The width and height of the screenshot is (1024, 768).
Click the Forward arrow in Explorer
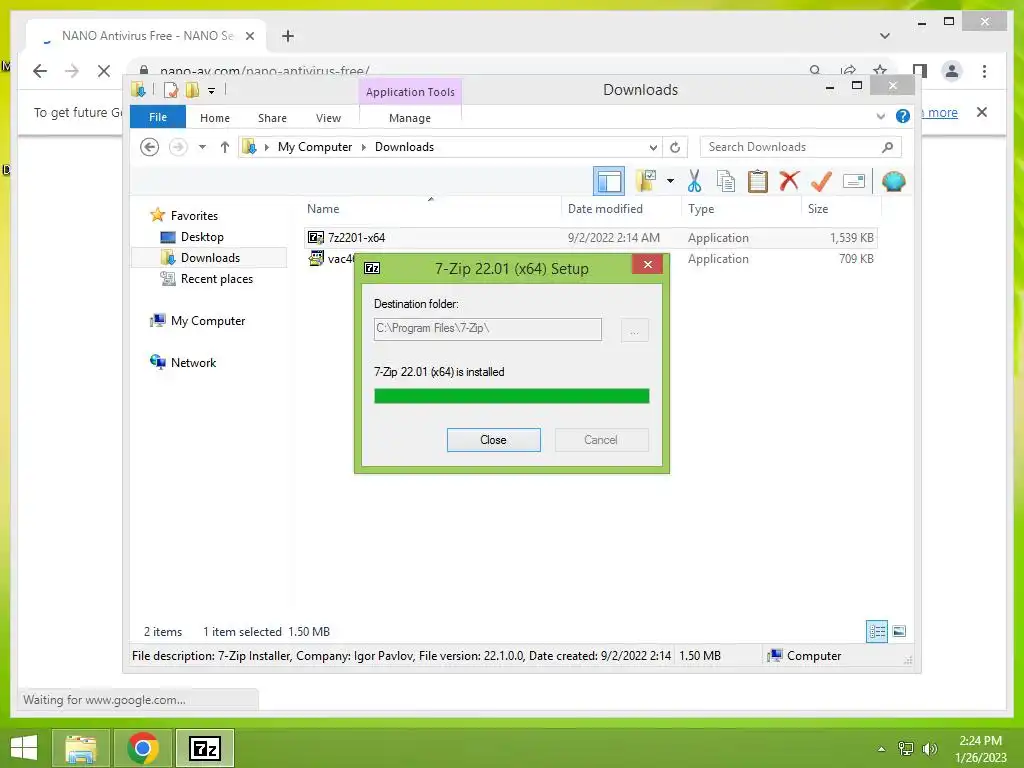pos(178,147)
